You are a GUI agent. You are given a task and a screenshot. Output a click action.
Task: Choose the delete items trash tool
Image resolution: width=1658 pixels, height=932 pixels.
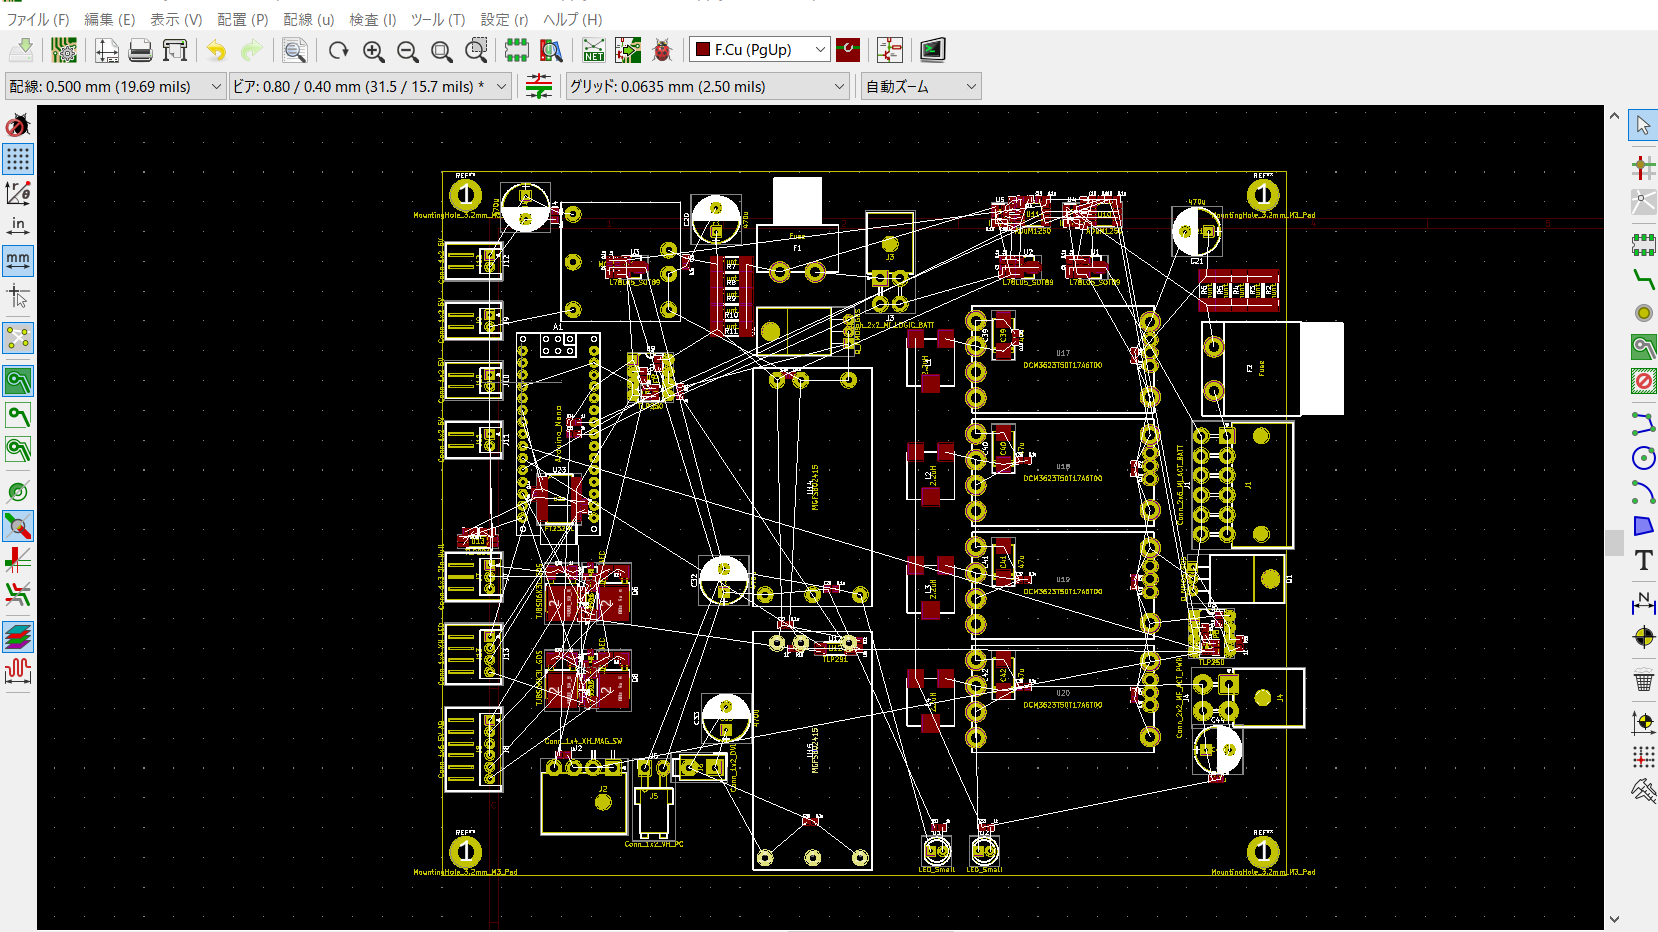pos(1643,680)
